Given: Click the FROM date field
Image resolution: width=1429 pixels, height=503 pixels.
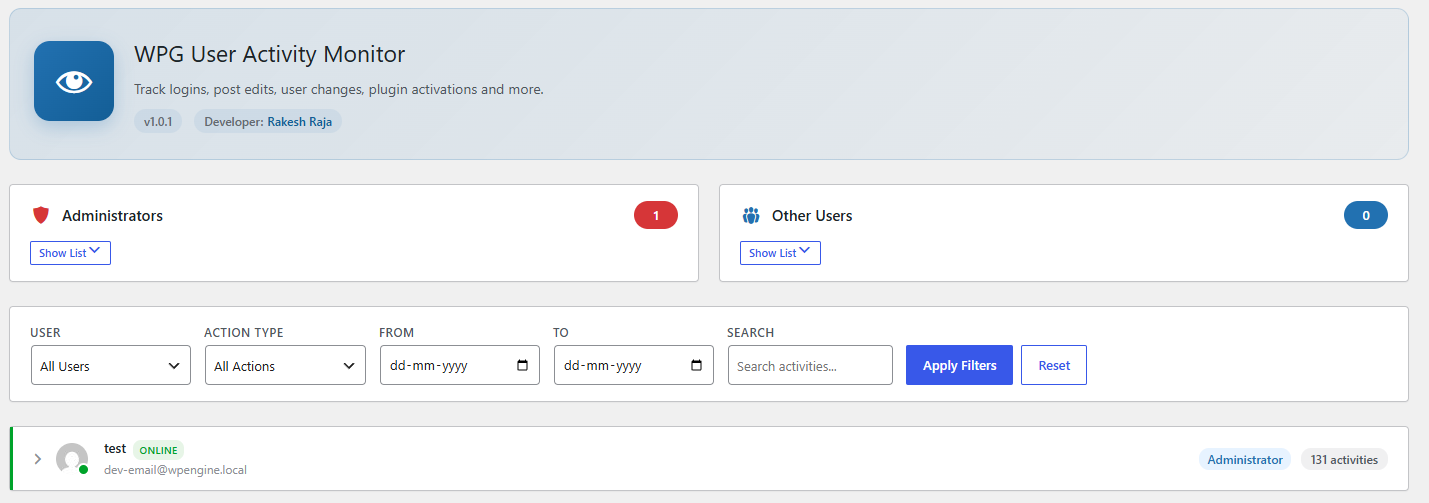Looking at the screenshot, I should [460, 365].
